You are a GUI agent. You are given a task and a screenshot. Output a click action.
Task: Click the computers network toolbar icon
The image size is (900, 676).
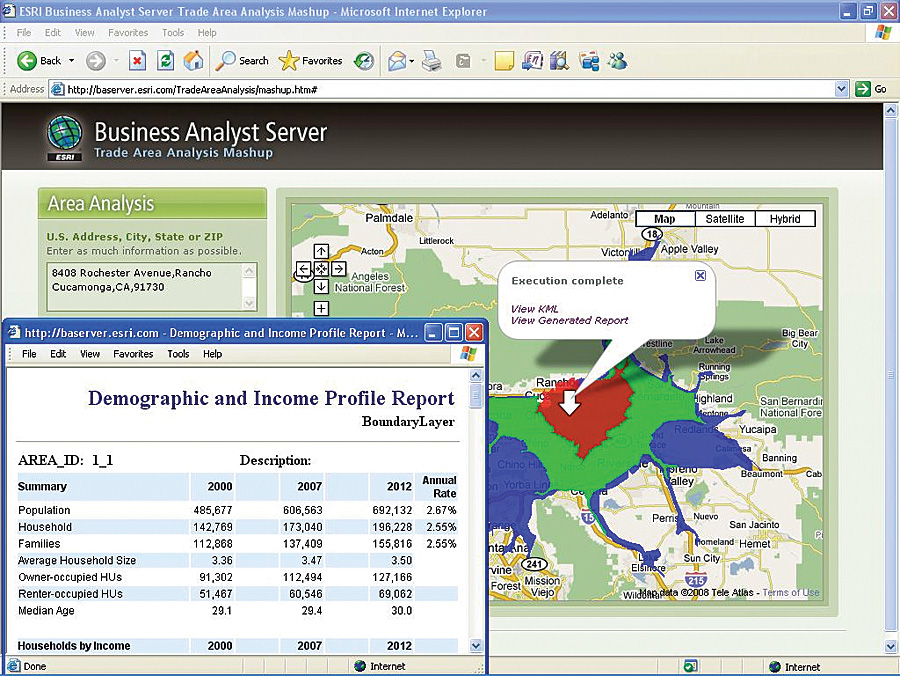click(589, 60)
